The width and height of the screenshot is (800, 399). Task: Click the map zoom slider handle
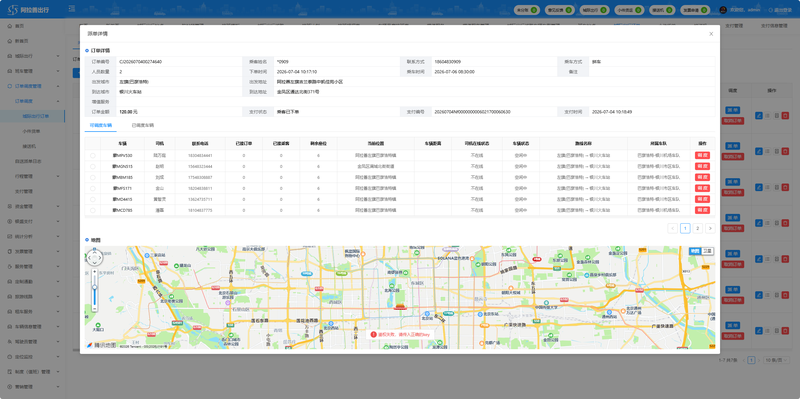[94, 288]
